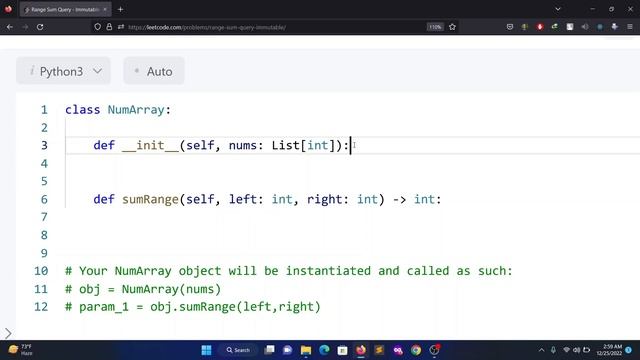This screenshot has width=640, height=360.
Task: Open the Wi-Fi network tray icon
Action: 566,350
